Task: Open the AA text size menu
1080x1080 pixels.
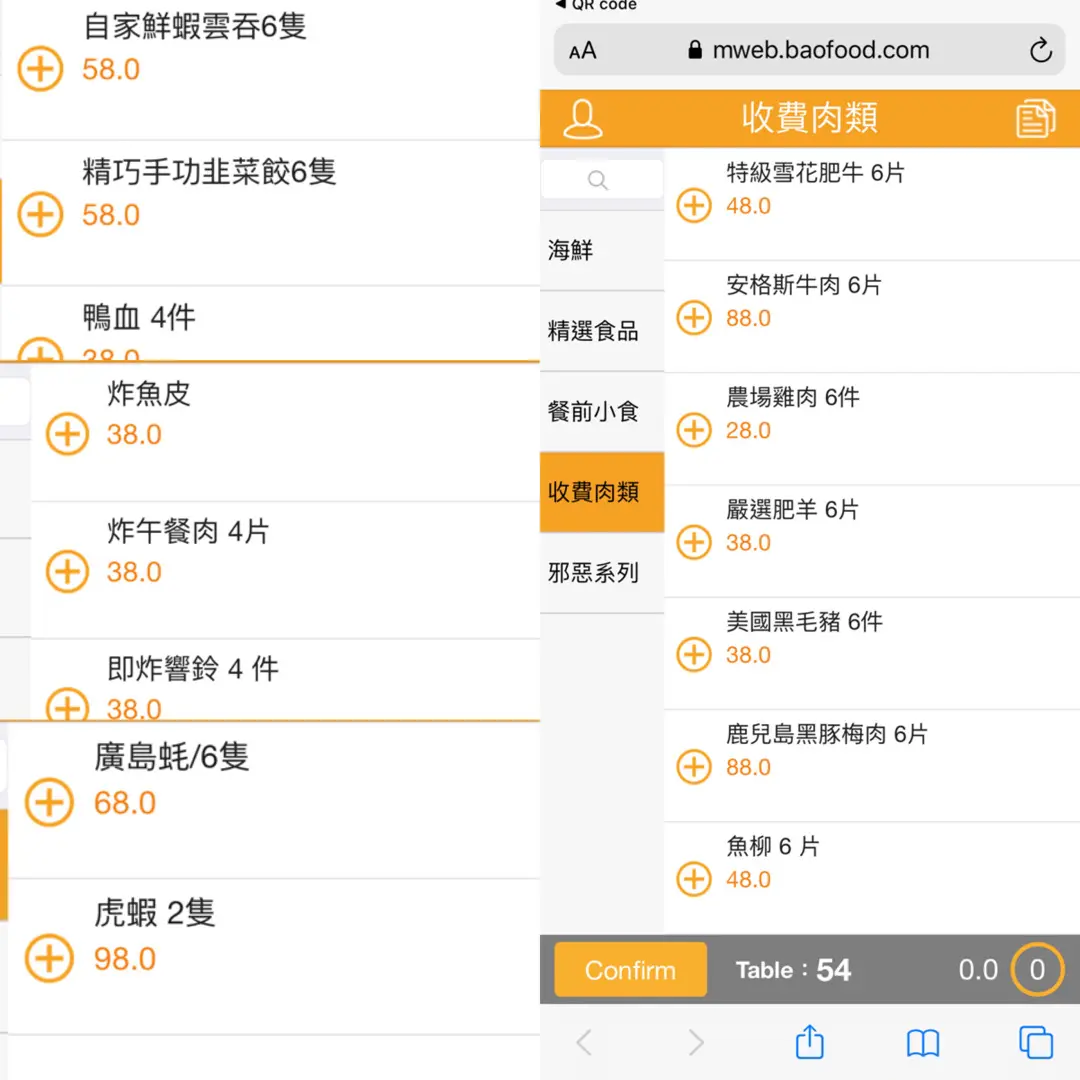Action: click(583, 51)
